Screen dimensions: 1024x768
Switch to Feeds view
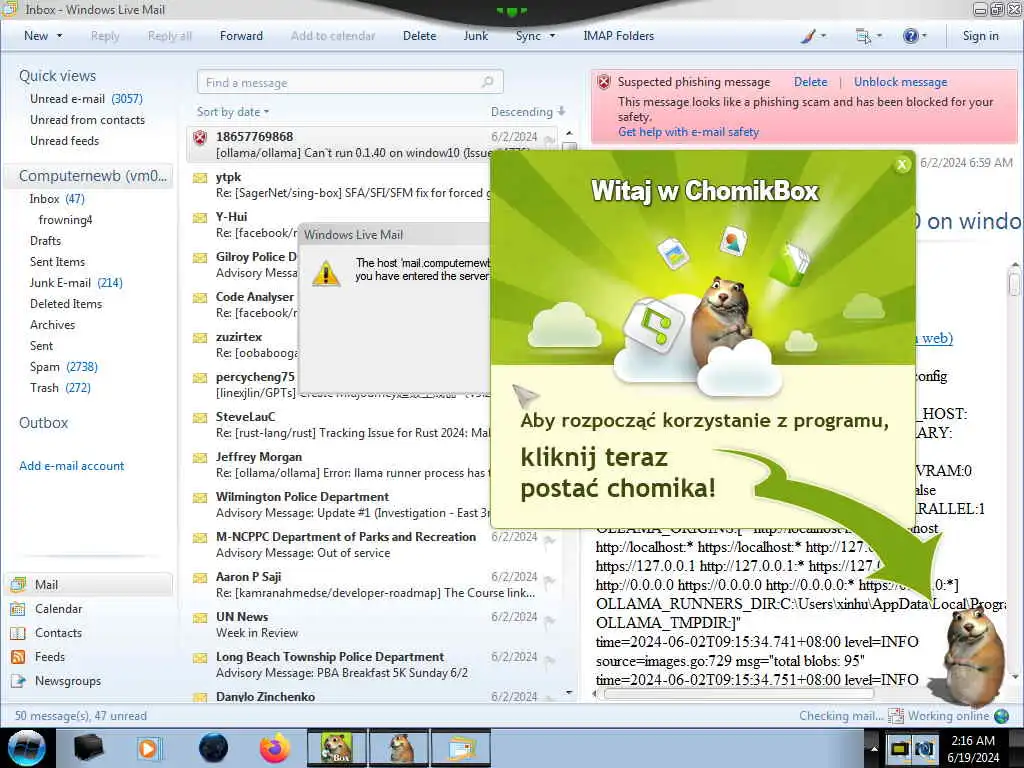click(x=50, y=656)
